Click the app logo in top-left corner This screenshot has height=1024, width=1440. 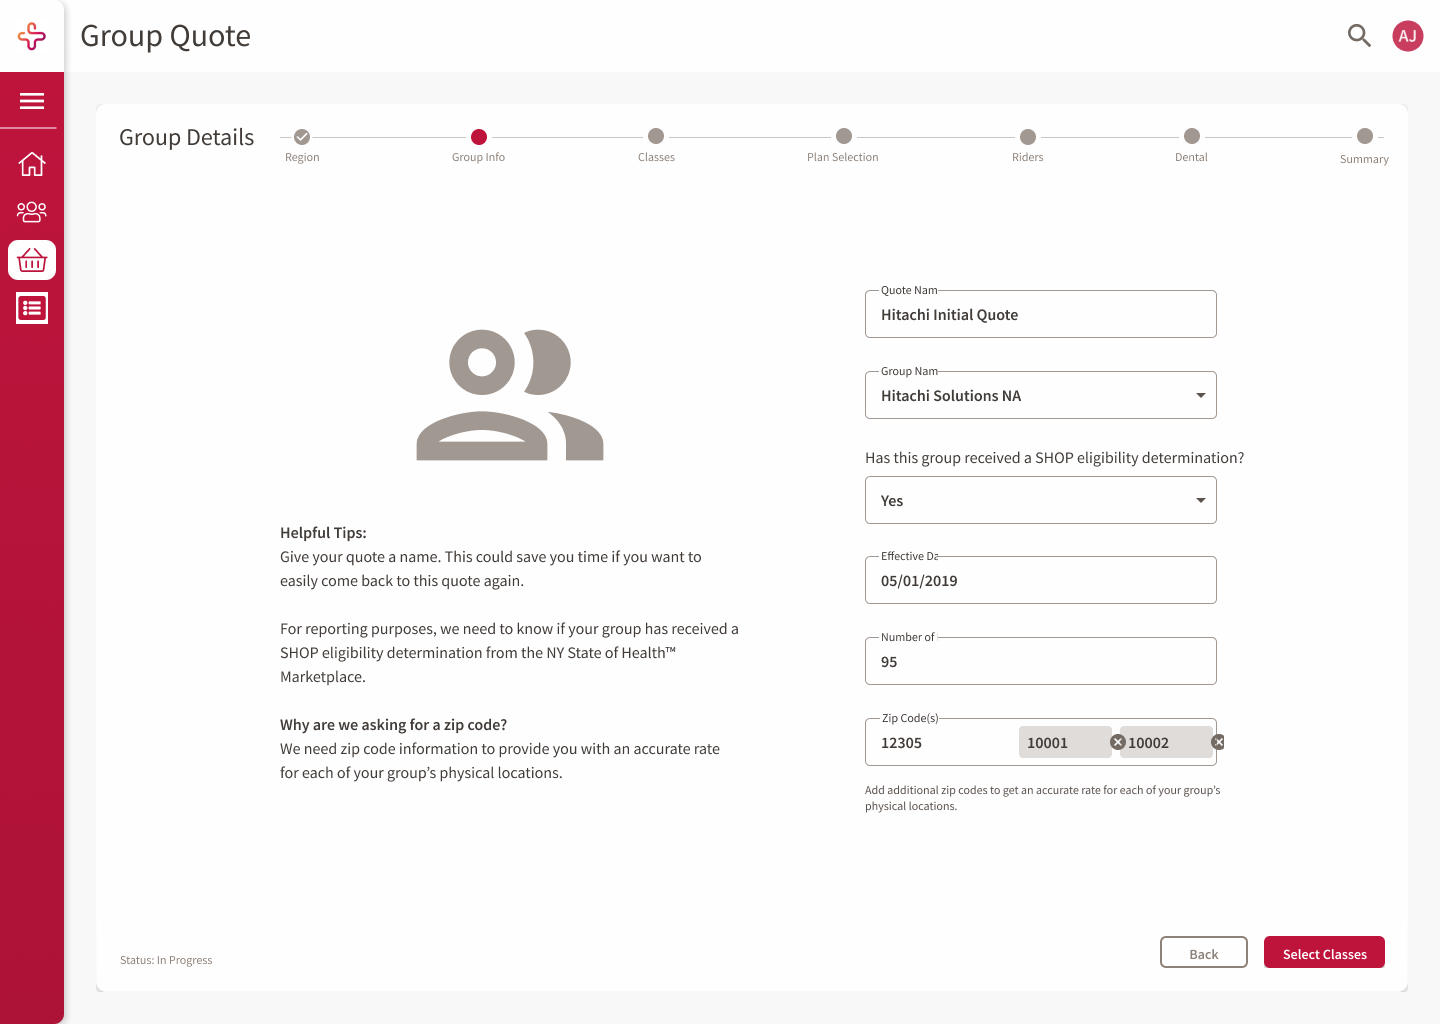pos(32,36)
